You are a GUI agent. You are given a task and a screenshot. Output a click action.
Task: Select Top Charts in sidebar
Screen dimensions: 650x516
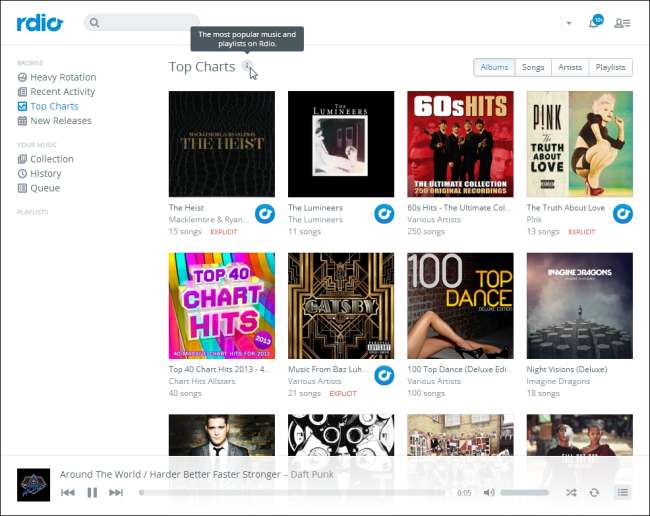tap(48, 106)
